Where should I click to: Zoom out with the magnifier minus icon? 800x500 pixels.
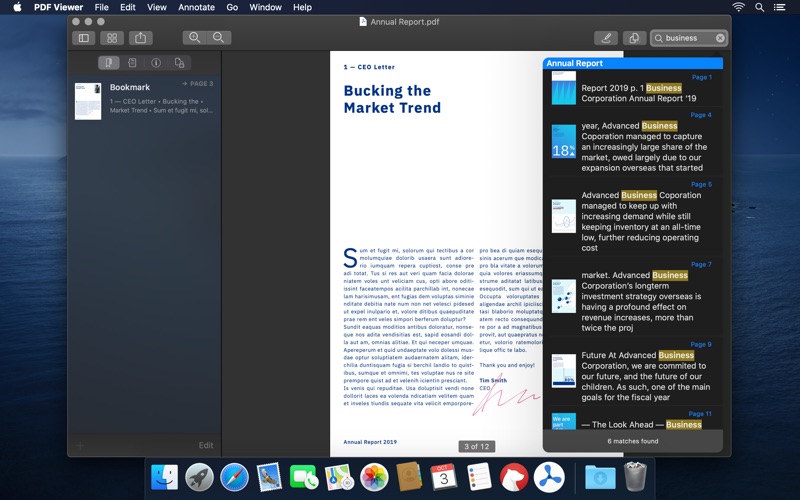click(x=220, y=38)
